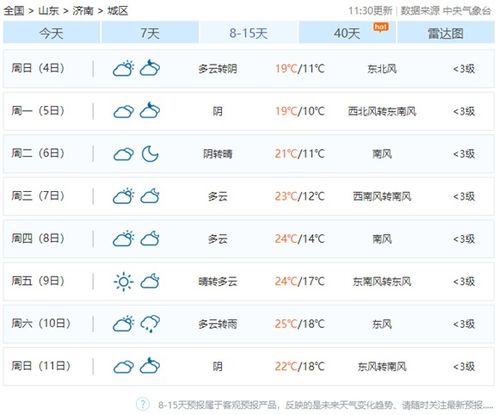Go to 济南 in the breadcrumb
Image resolution: width=499 pixels, height=415 pixels.
coord(83,11)
